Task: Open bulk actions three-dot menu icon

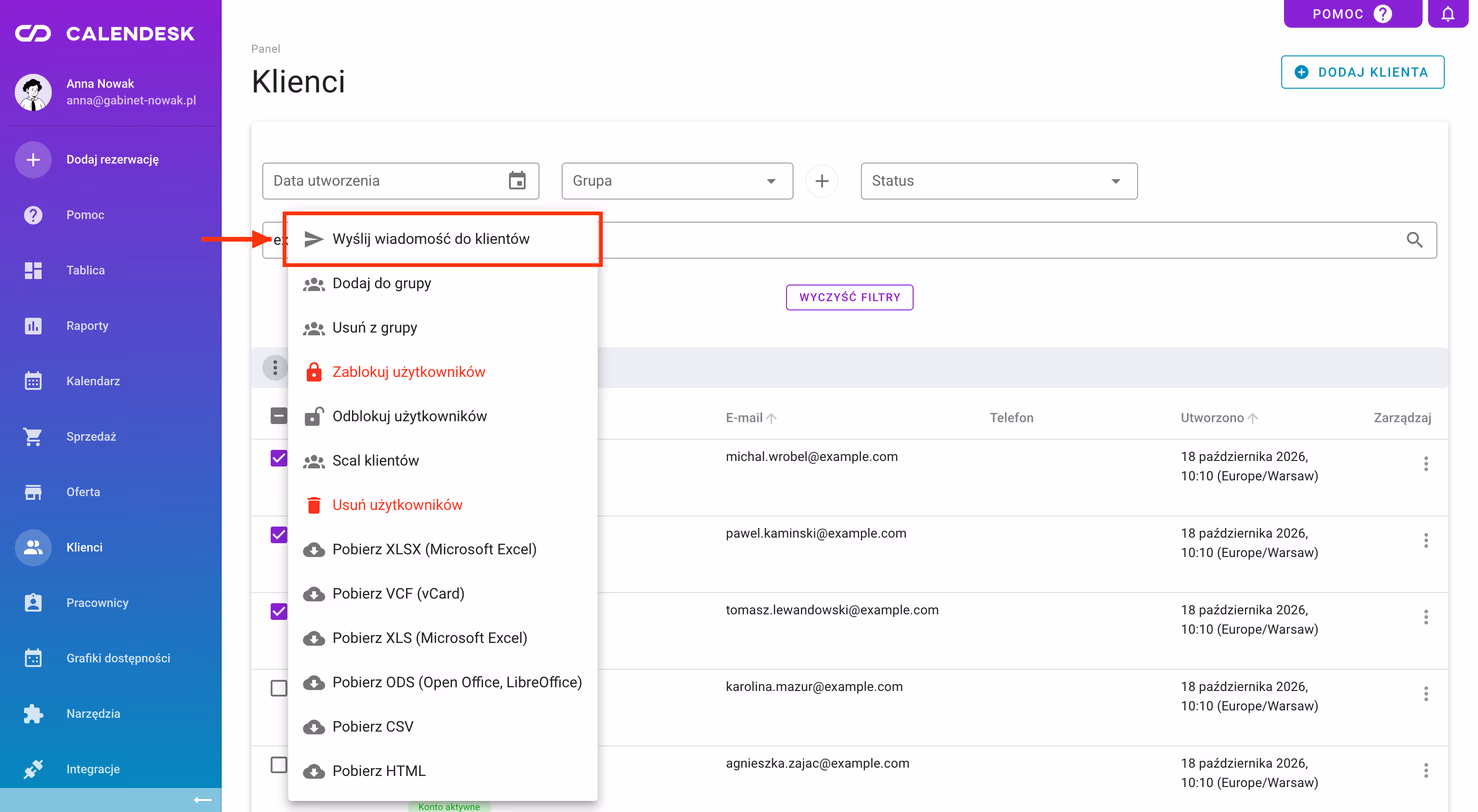Action: 275,368
